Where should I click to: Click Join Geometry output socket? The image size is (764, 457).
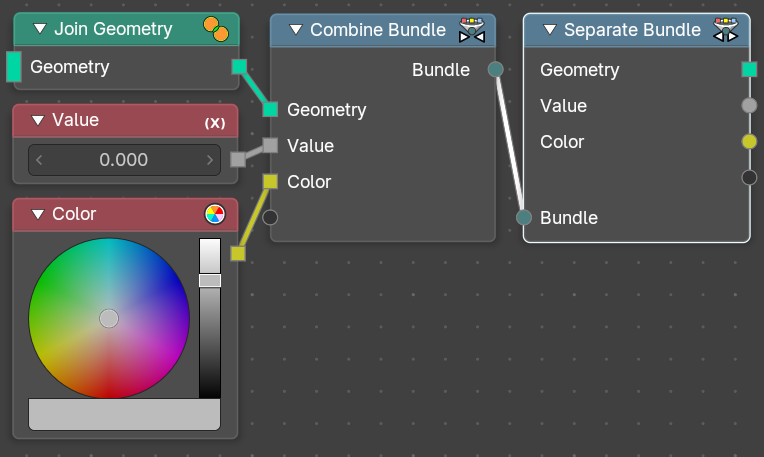coord(239,67)
